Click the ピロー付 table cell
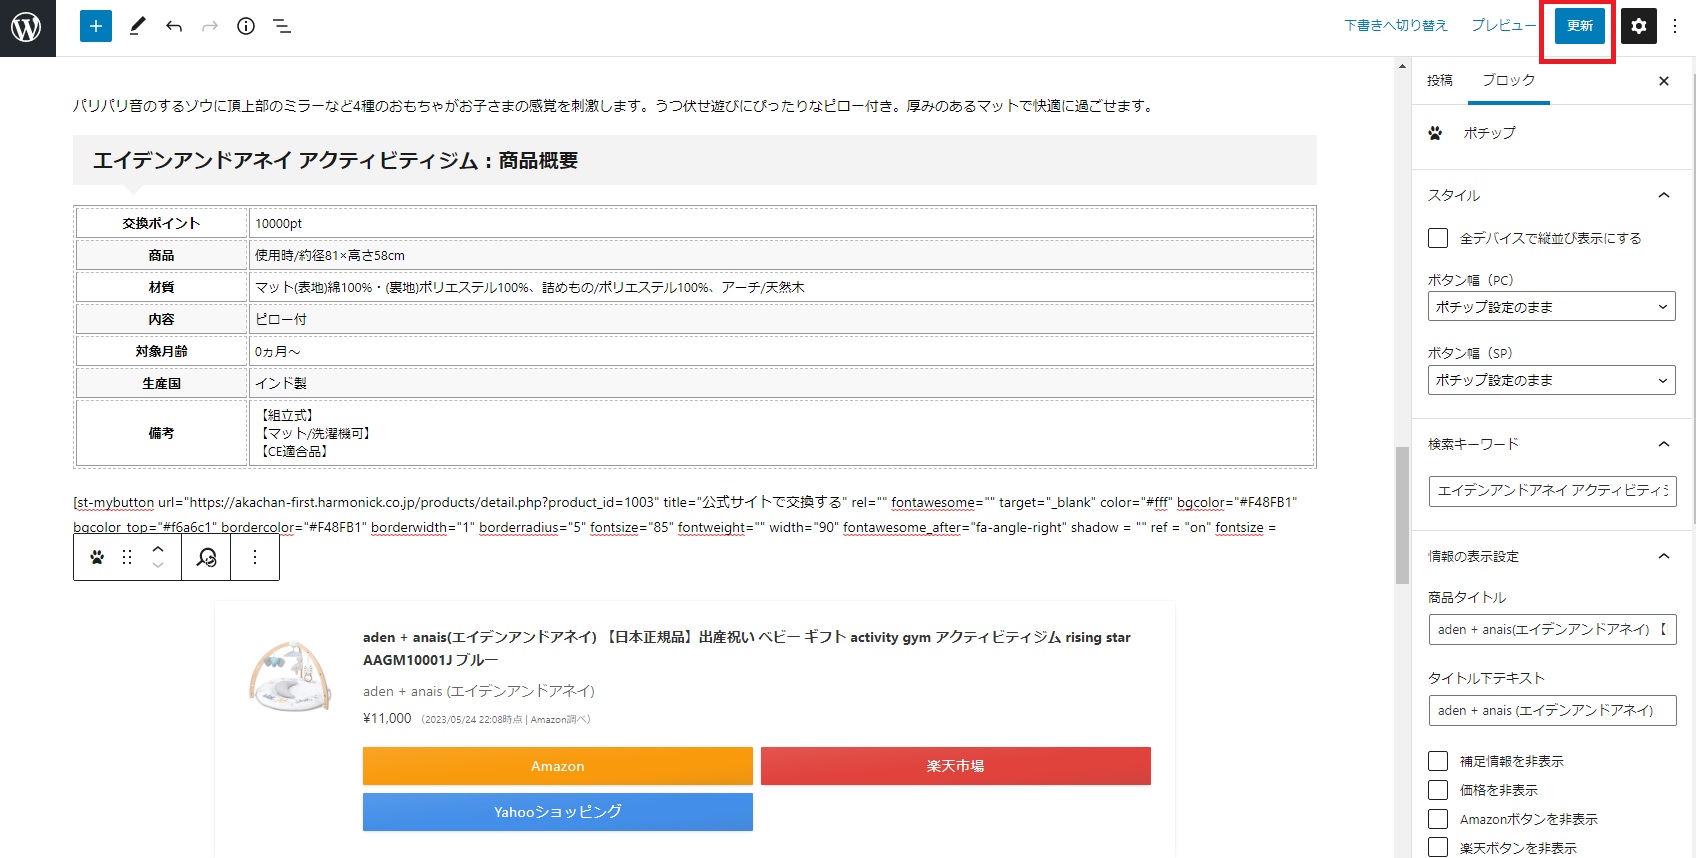1696x858 pixels. (781, 319)
